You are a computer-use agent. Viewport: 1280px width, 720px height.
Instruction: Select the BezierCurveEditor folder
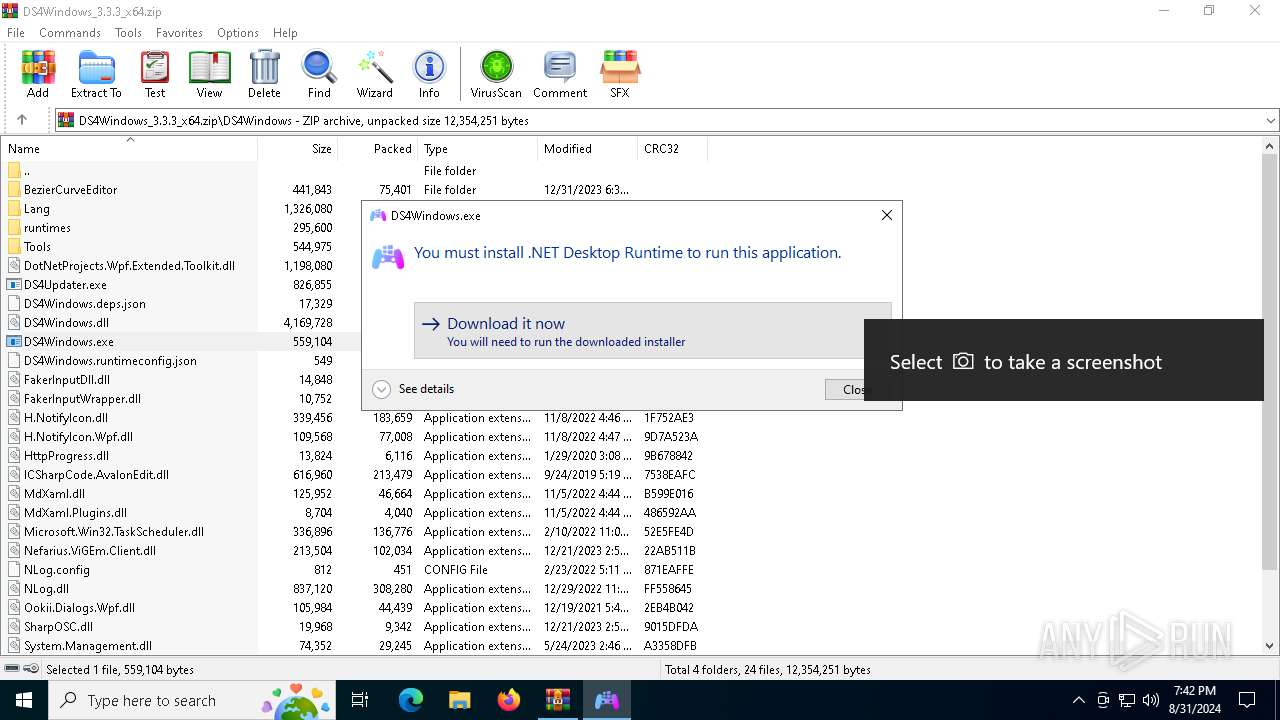pos(70,189)
